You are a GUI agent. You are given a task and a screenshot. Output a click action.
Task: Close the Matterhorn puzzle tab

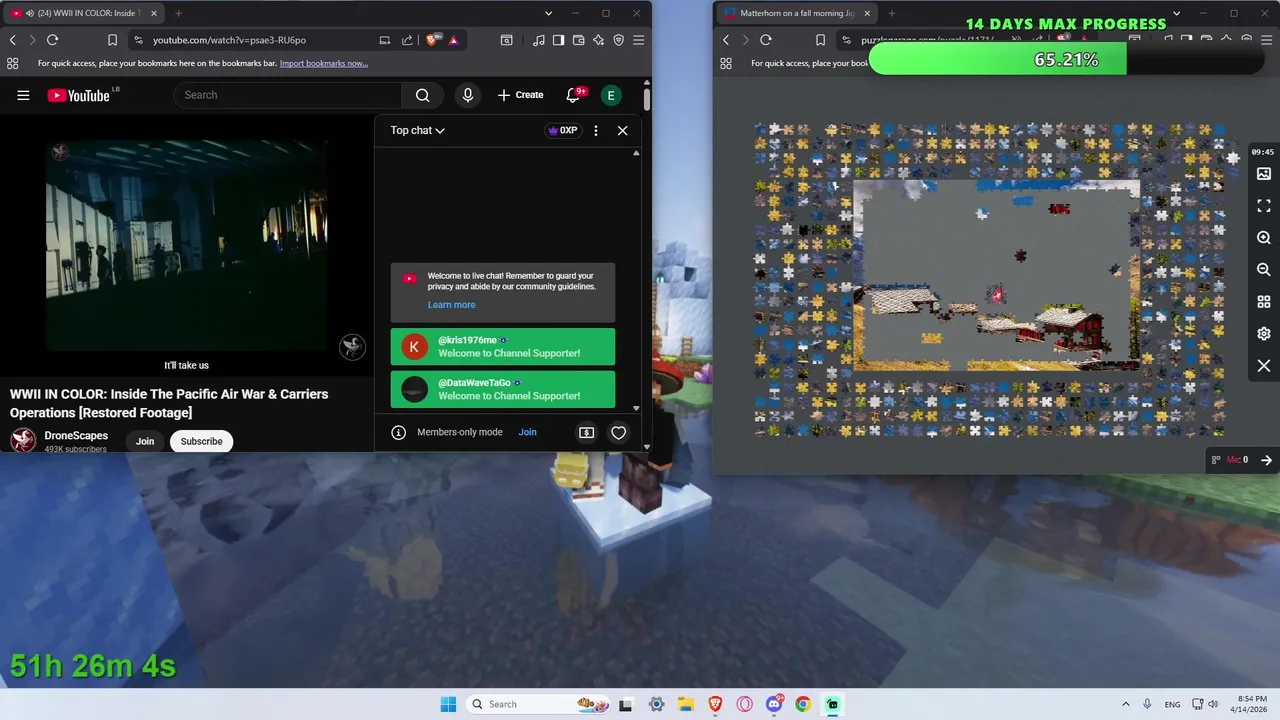(867, 13)
